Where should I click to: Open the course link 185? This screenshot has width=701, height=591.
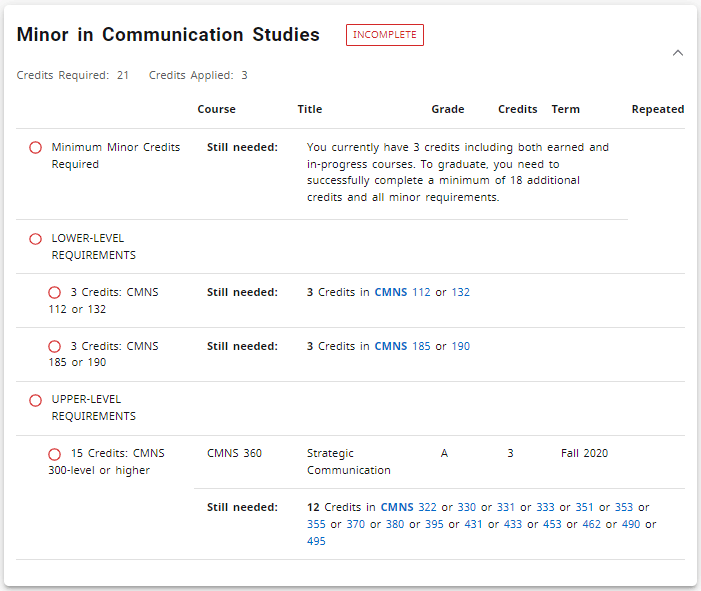[x=421, y=347]
